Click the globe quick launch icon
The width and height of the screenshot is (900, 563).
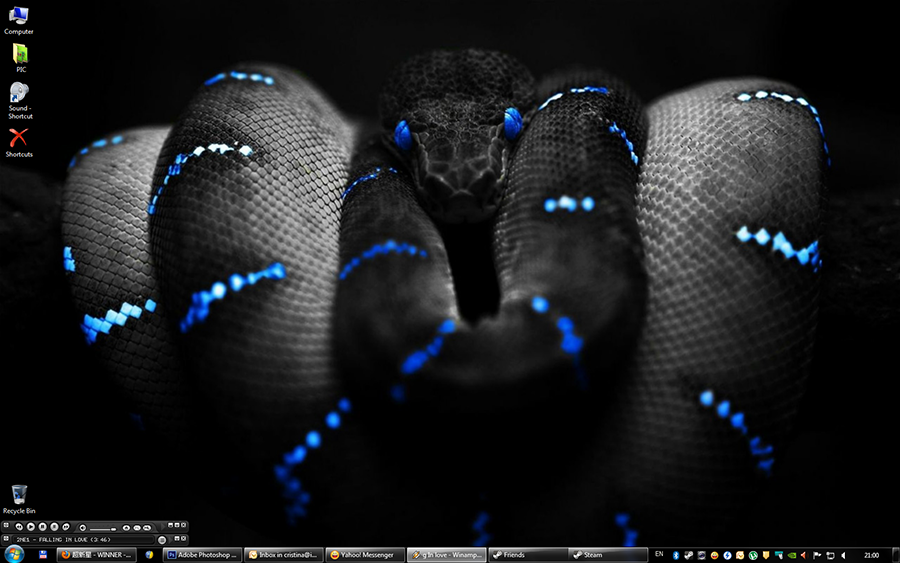point(149,554)
